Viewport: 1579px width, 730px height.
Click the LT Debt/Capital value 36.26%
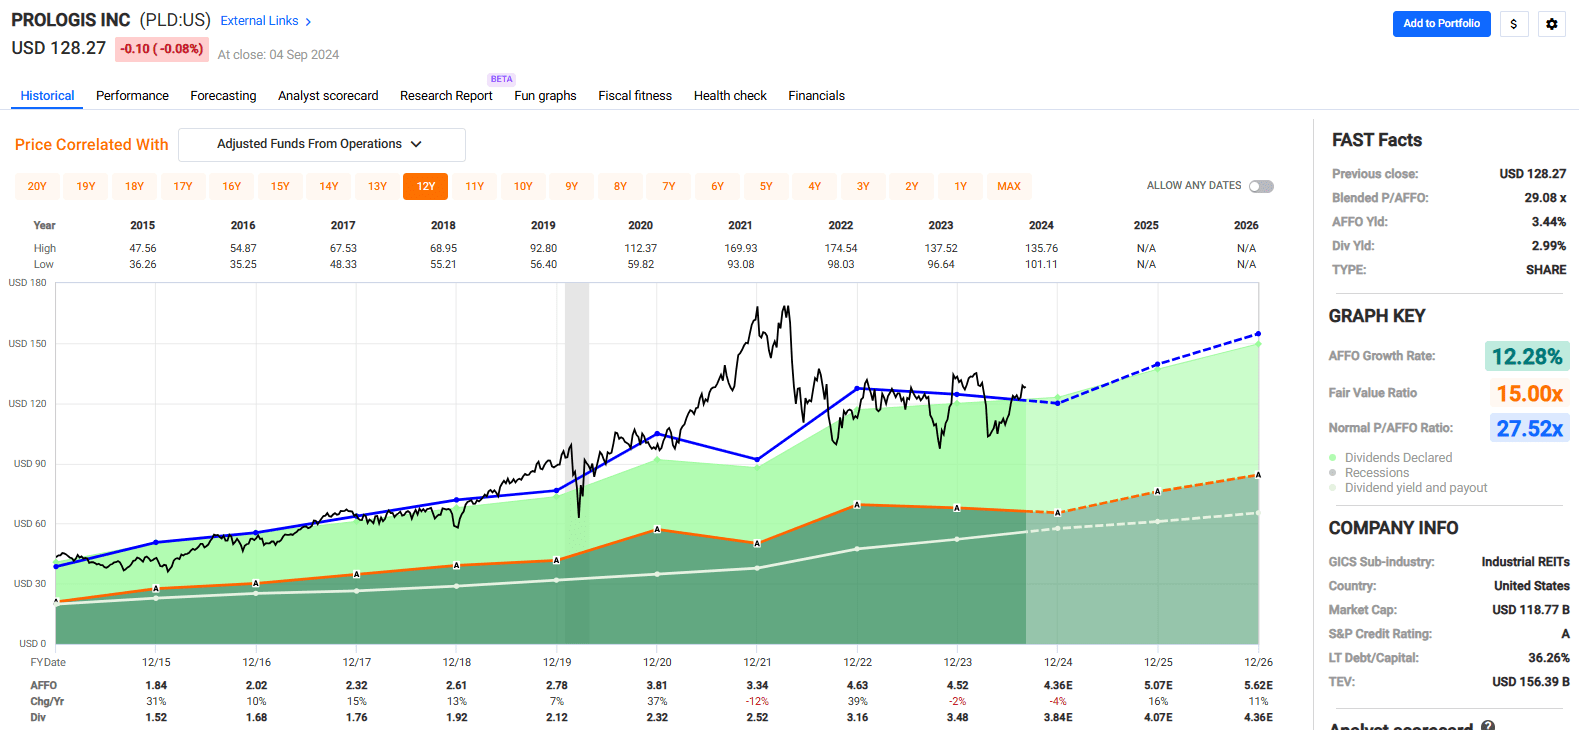(1549, 658)
